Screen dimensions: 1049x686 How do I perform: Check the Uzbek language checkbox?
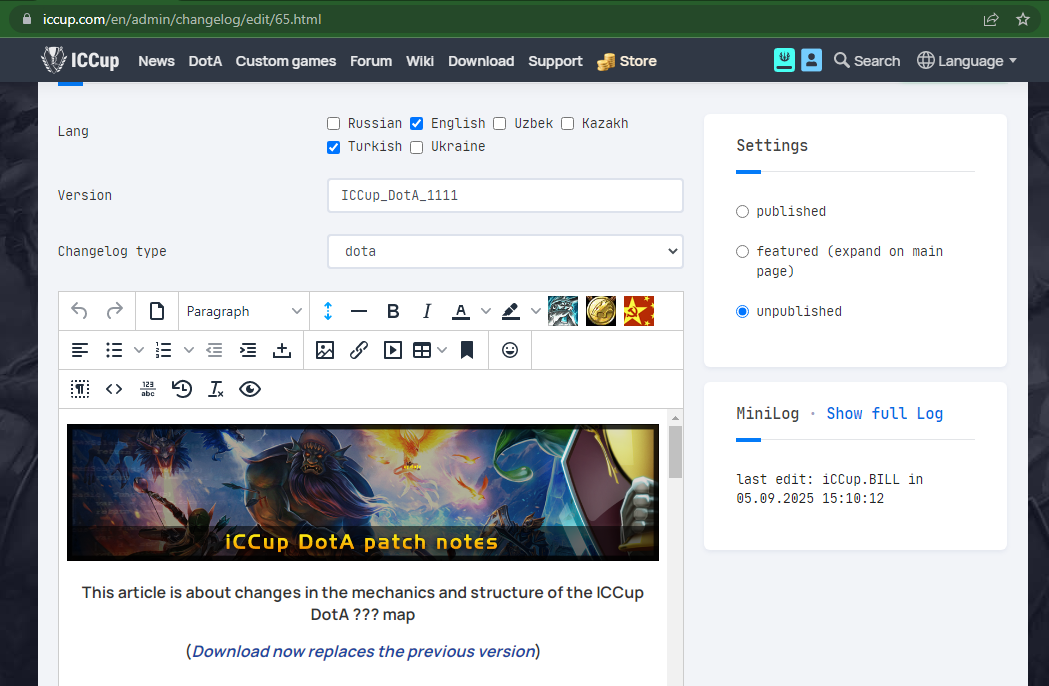coord(500,124)
